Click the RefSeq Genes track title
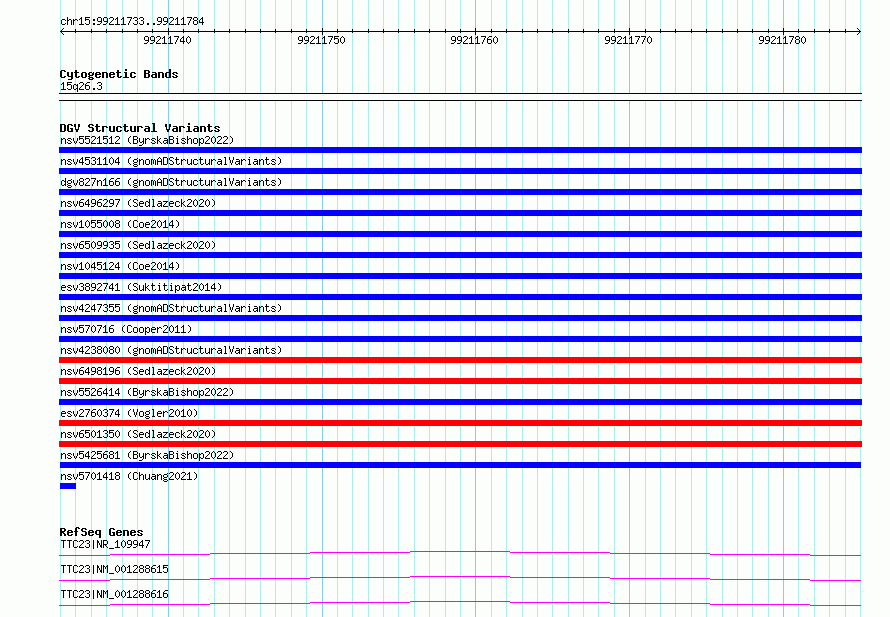The height and width of the screenshot is (617, 890). click(101, 532)
